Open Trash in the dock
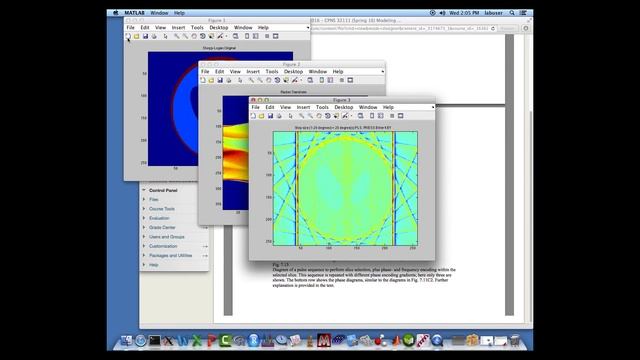This screenshot has height=360, width=640. (x=515, y=340)
